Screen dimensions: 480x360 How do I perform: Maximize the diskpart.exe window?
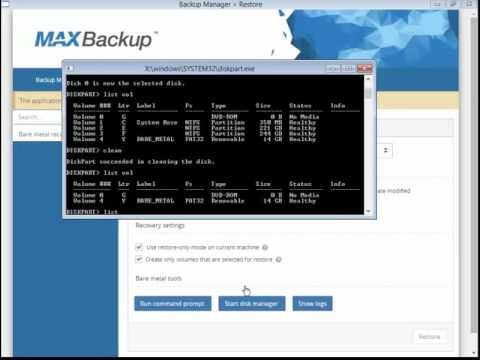(348, 68)
